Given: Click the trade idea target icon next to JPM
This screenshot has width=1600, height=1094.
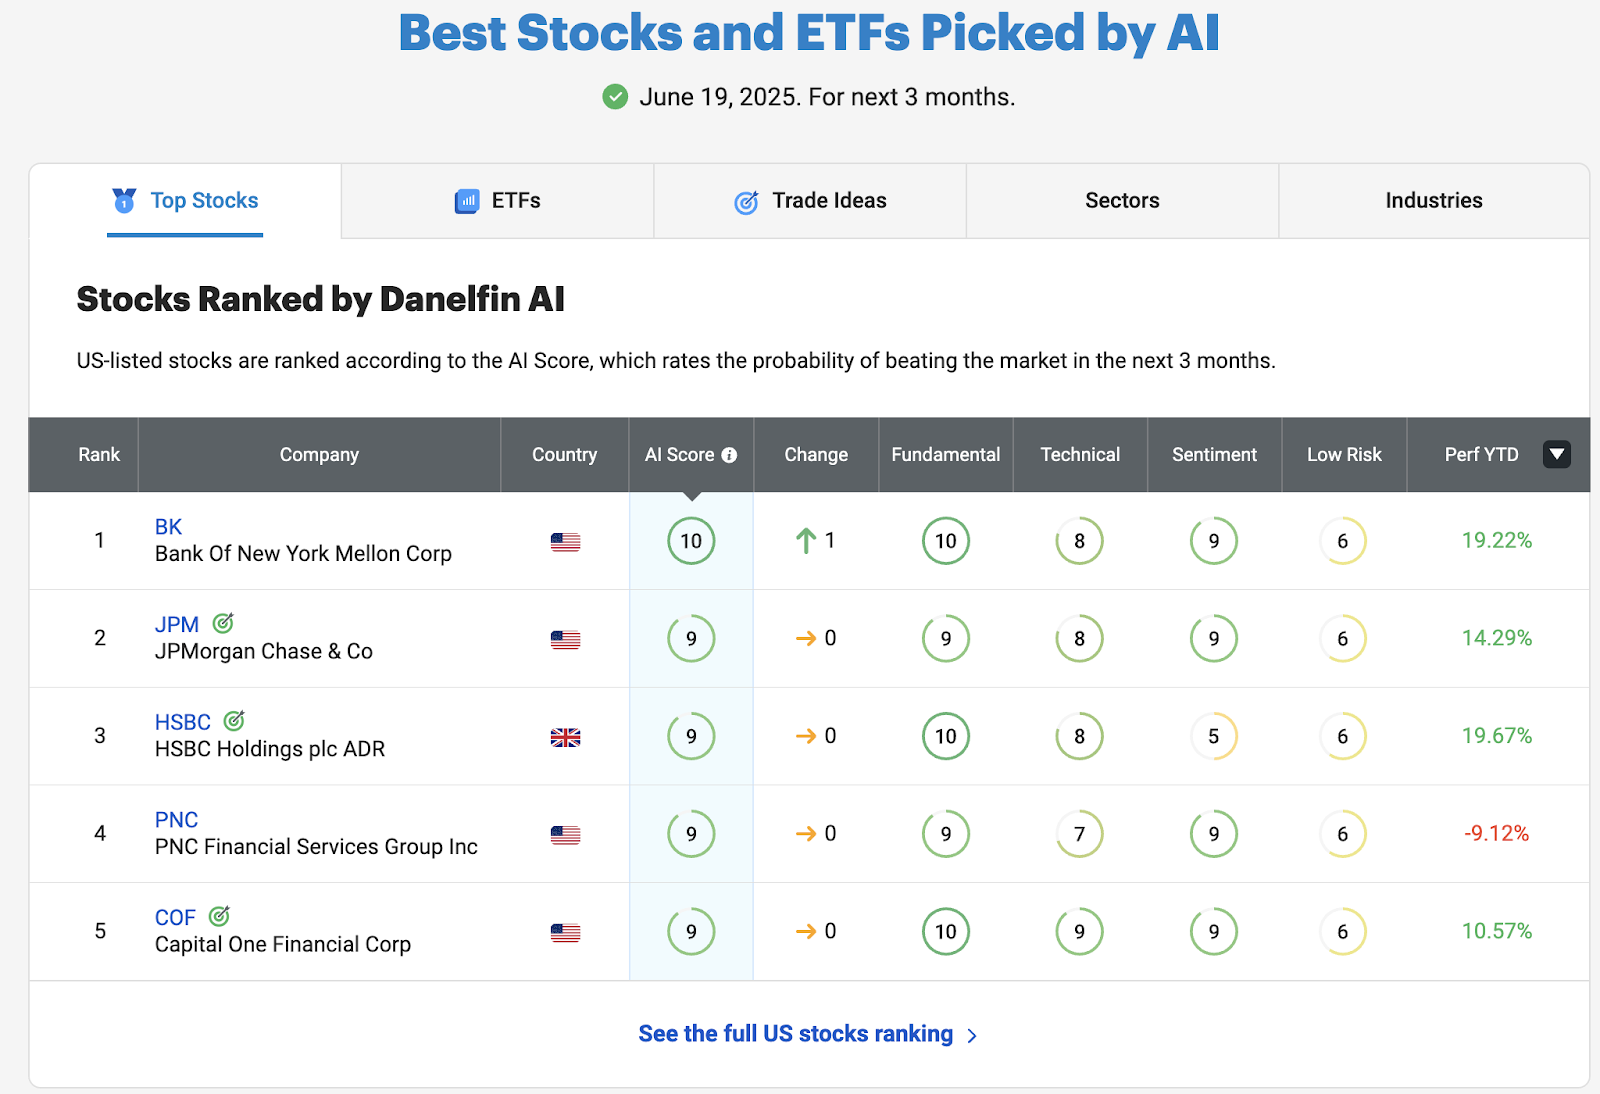Looking at the screenshot, I should pyautogui.click(x=223, y=623).
